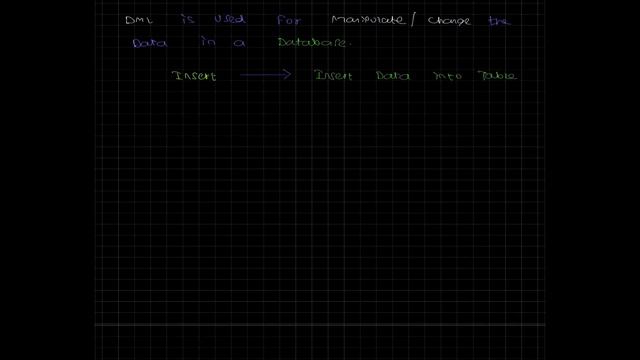Click the word 'Table' in the third line
The width and height of the screenshot is (640, 360).
[x=497, y=76]
